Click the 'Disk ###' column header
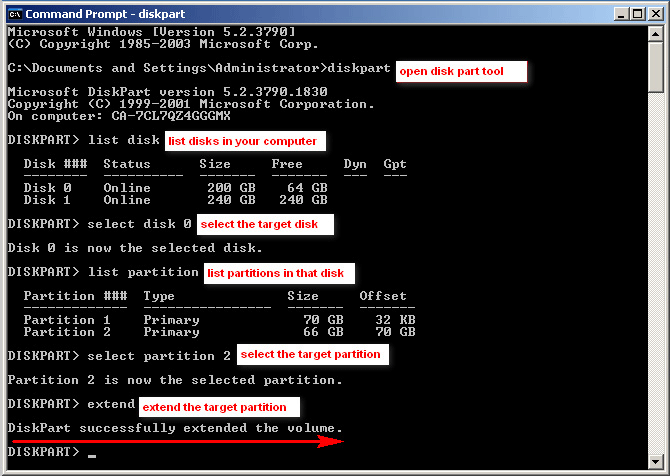 click(56, 164)
